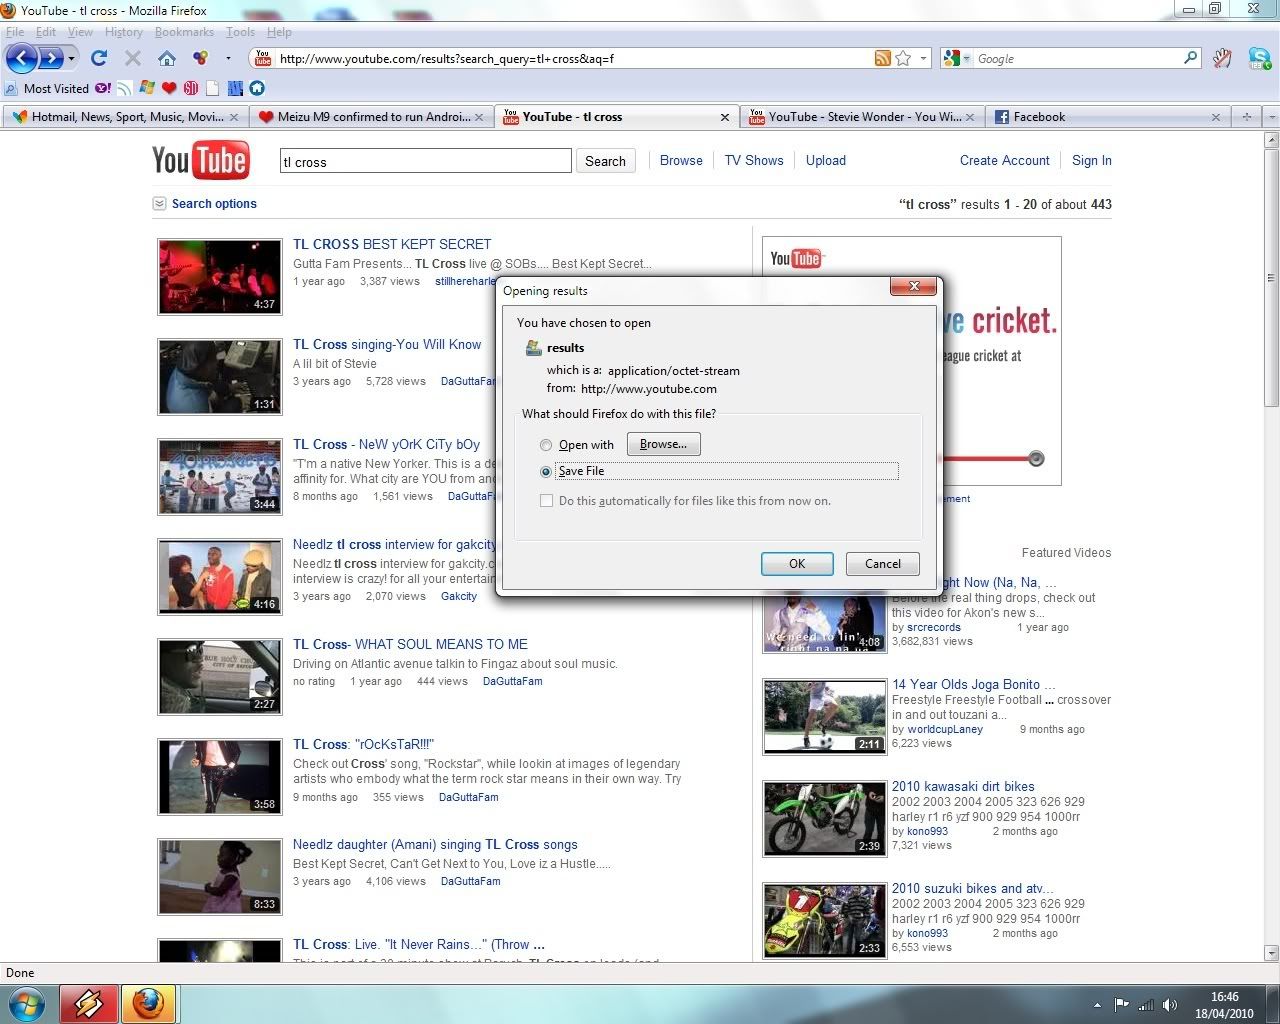Click the RSS feed icon in address bar
1280x1024 pixels.
pyautogui.click(x=882, y=58)
